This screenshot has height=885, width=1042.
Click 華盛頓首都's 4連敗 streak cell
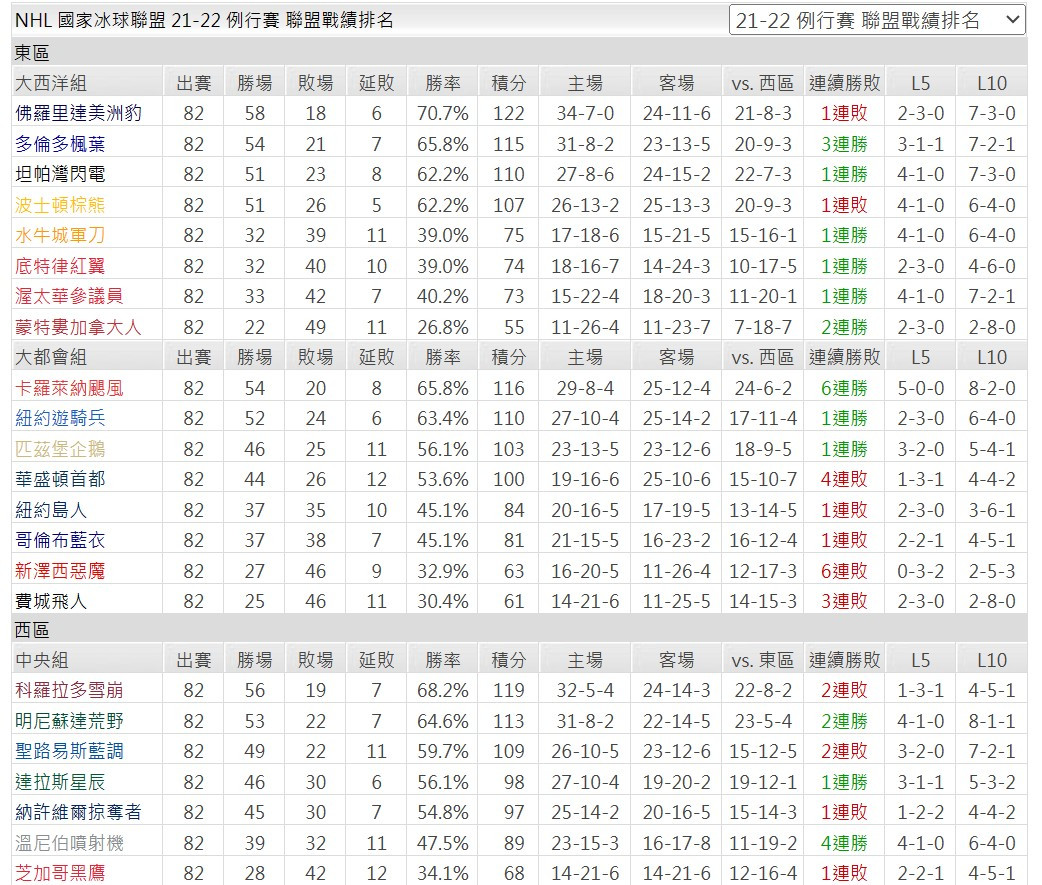pos(844,479)
